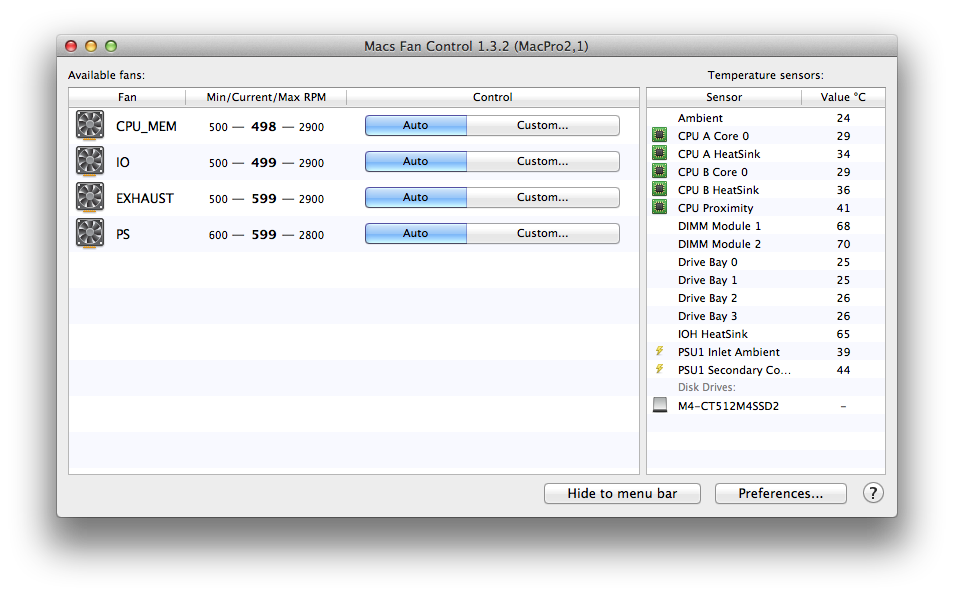Click the Disk Drives section label
The width and height of the screenshot is (954, 596).
pyautogui.click(x=706, y=387)
